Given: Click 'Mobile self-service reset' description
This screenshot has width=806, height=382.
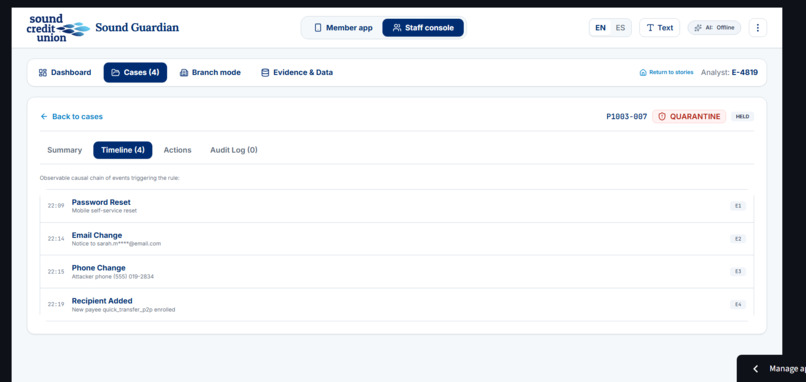Looking at the screenshot, I should (104, 211).
